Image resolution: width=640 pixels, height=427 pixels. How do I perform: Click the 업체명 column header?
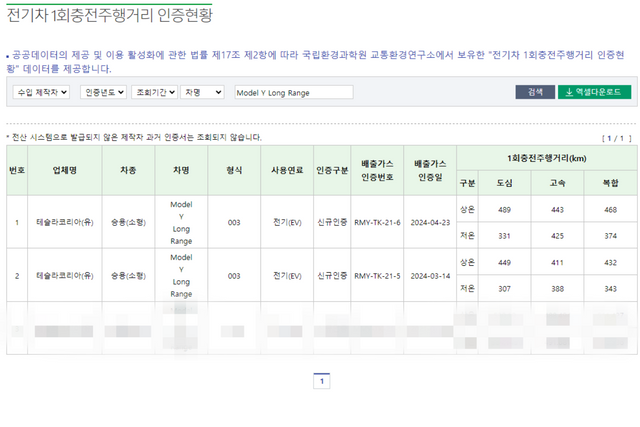pyautogui.click(x=64, y=170)
